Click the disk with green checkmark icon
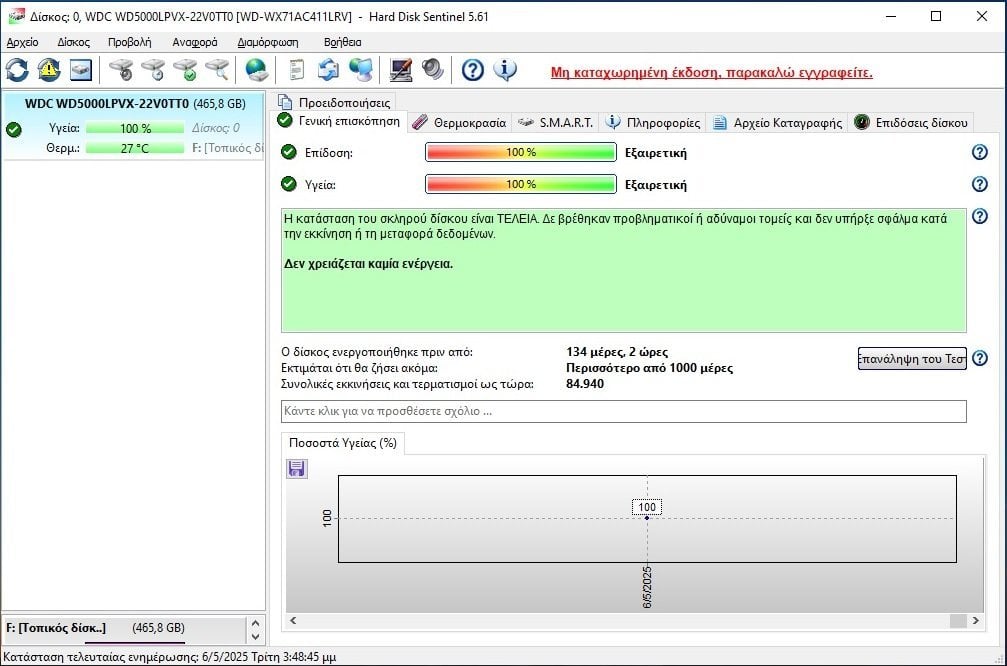The image size is (1007, 666). point(186,70)
